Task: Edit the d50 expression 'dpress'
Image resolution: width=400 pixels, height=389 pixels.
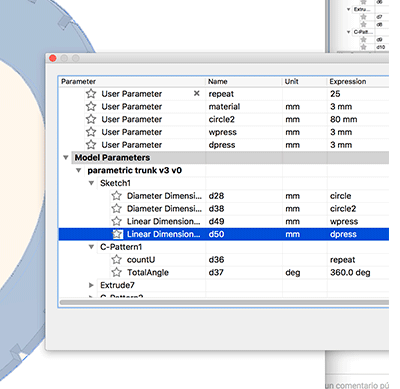Action: pyautogui.click(x=343, y=234)
